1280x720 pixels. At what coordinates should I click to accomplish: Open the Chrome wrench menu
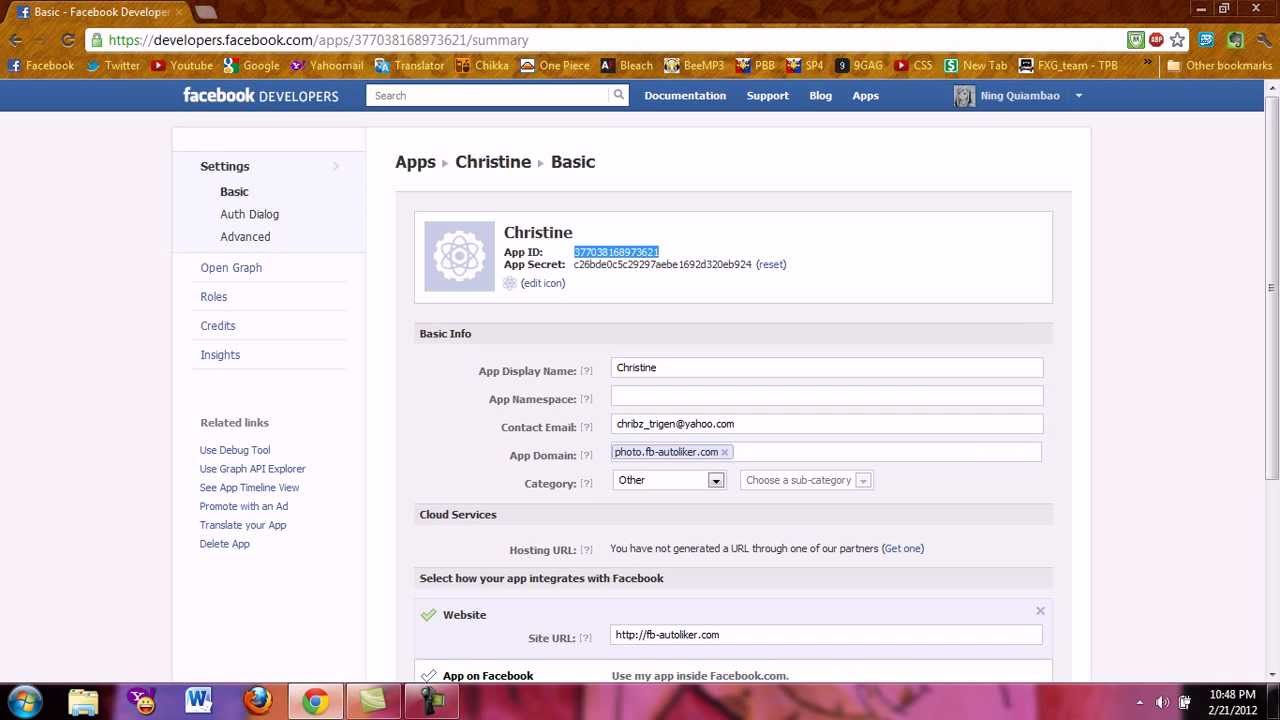tap(1263, 40)
